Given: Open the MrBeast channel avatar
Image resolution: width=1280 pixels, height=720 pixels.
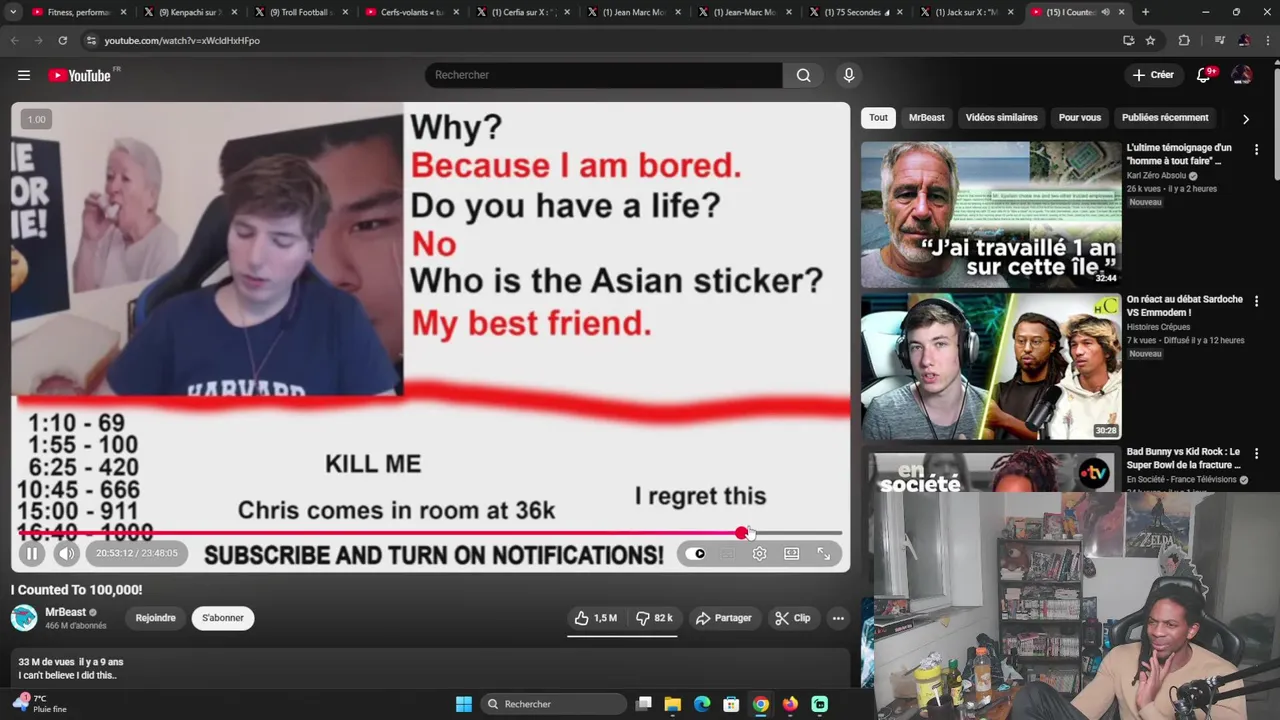Looking at the screenshot, I should point(24,618).
